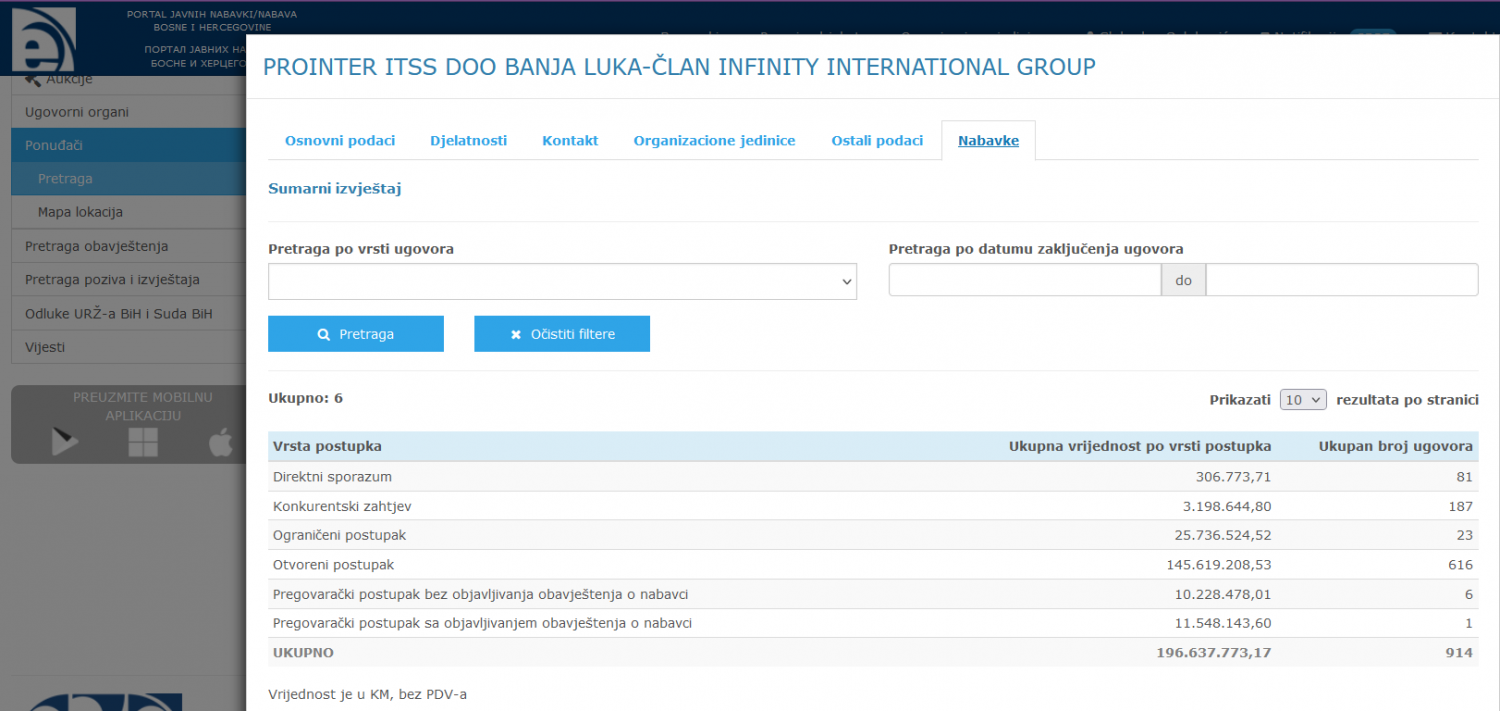Open Pretraga obavještenja in the sidebar
Viewport: 1500px width, 711px height.
tap(129, 246)
